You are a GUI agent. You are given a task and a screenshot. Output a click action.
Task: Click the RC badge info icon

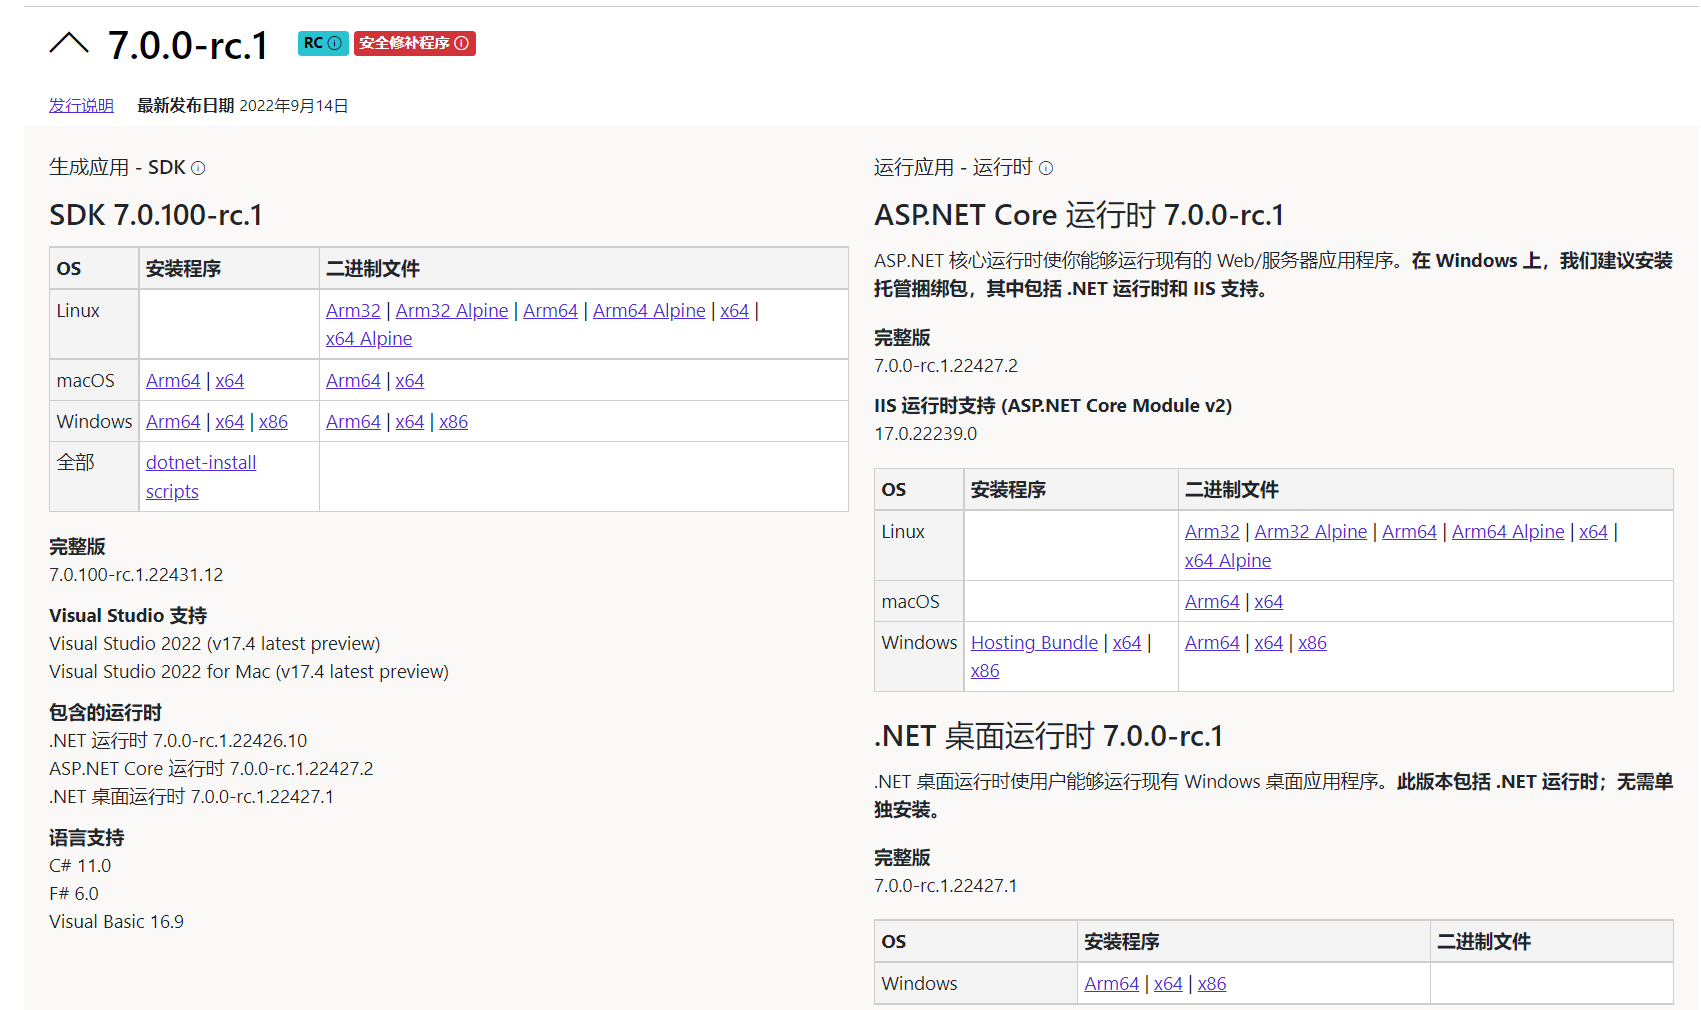point(335,43)
